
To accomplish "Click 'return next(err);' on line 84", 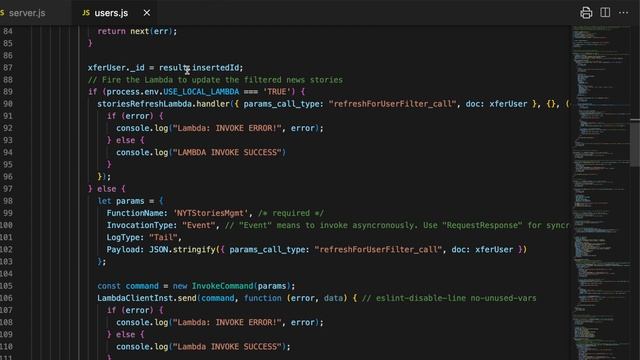I will click(x=137, y=31).
